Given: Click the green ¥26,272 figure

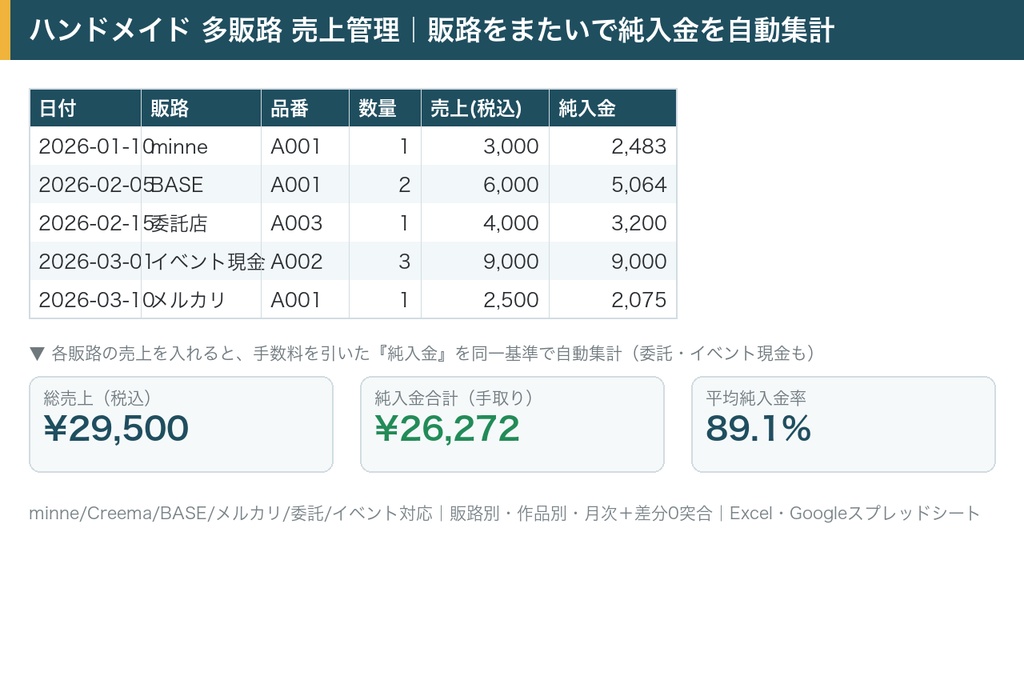Looking at the screenshot, I should (x=447, y=429).
